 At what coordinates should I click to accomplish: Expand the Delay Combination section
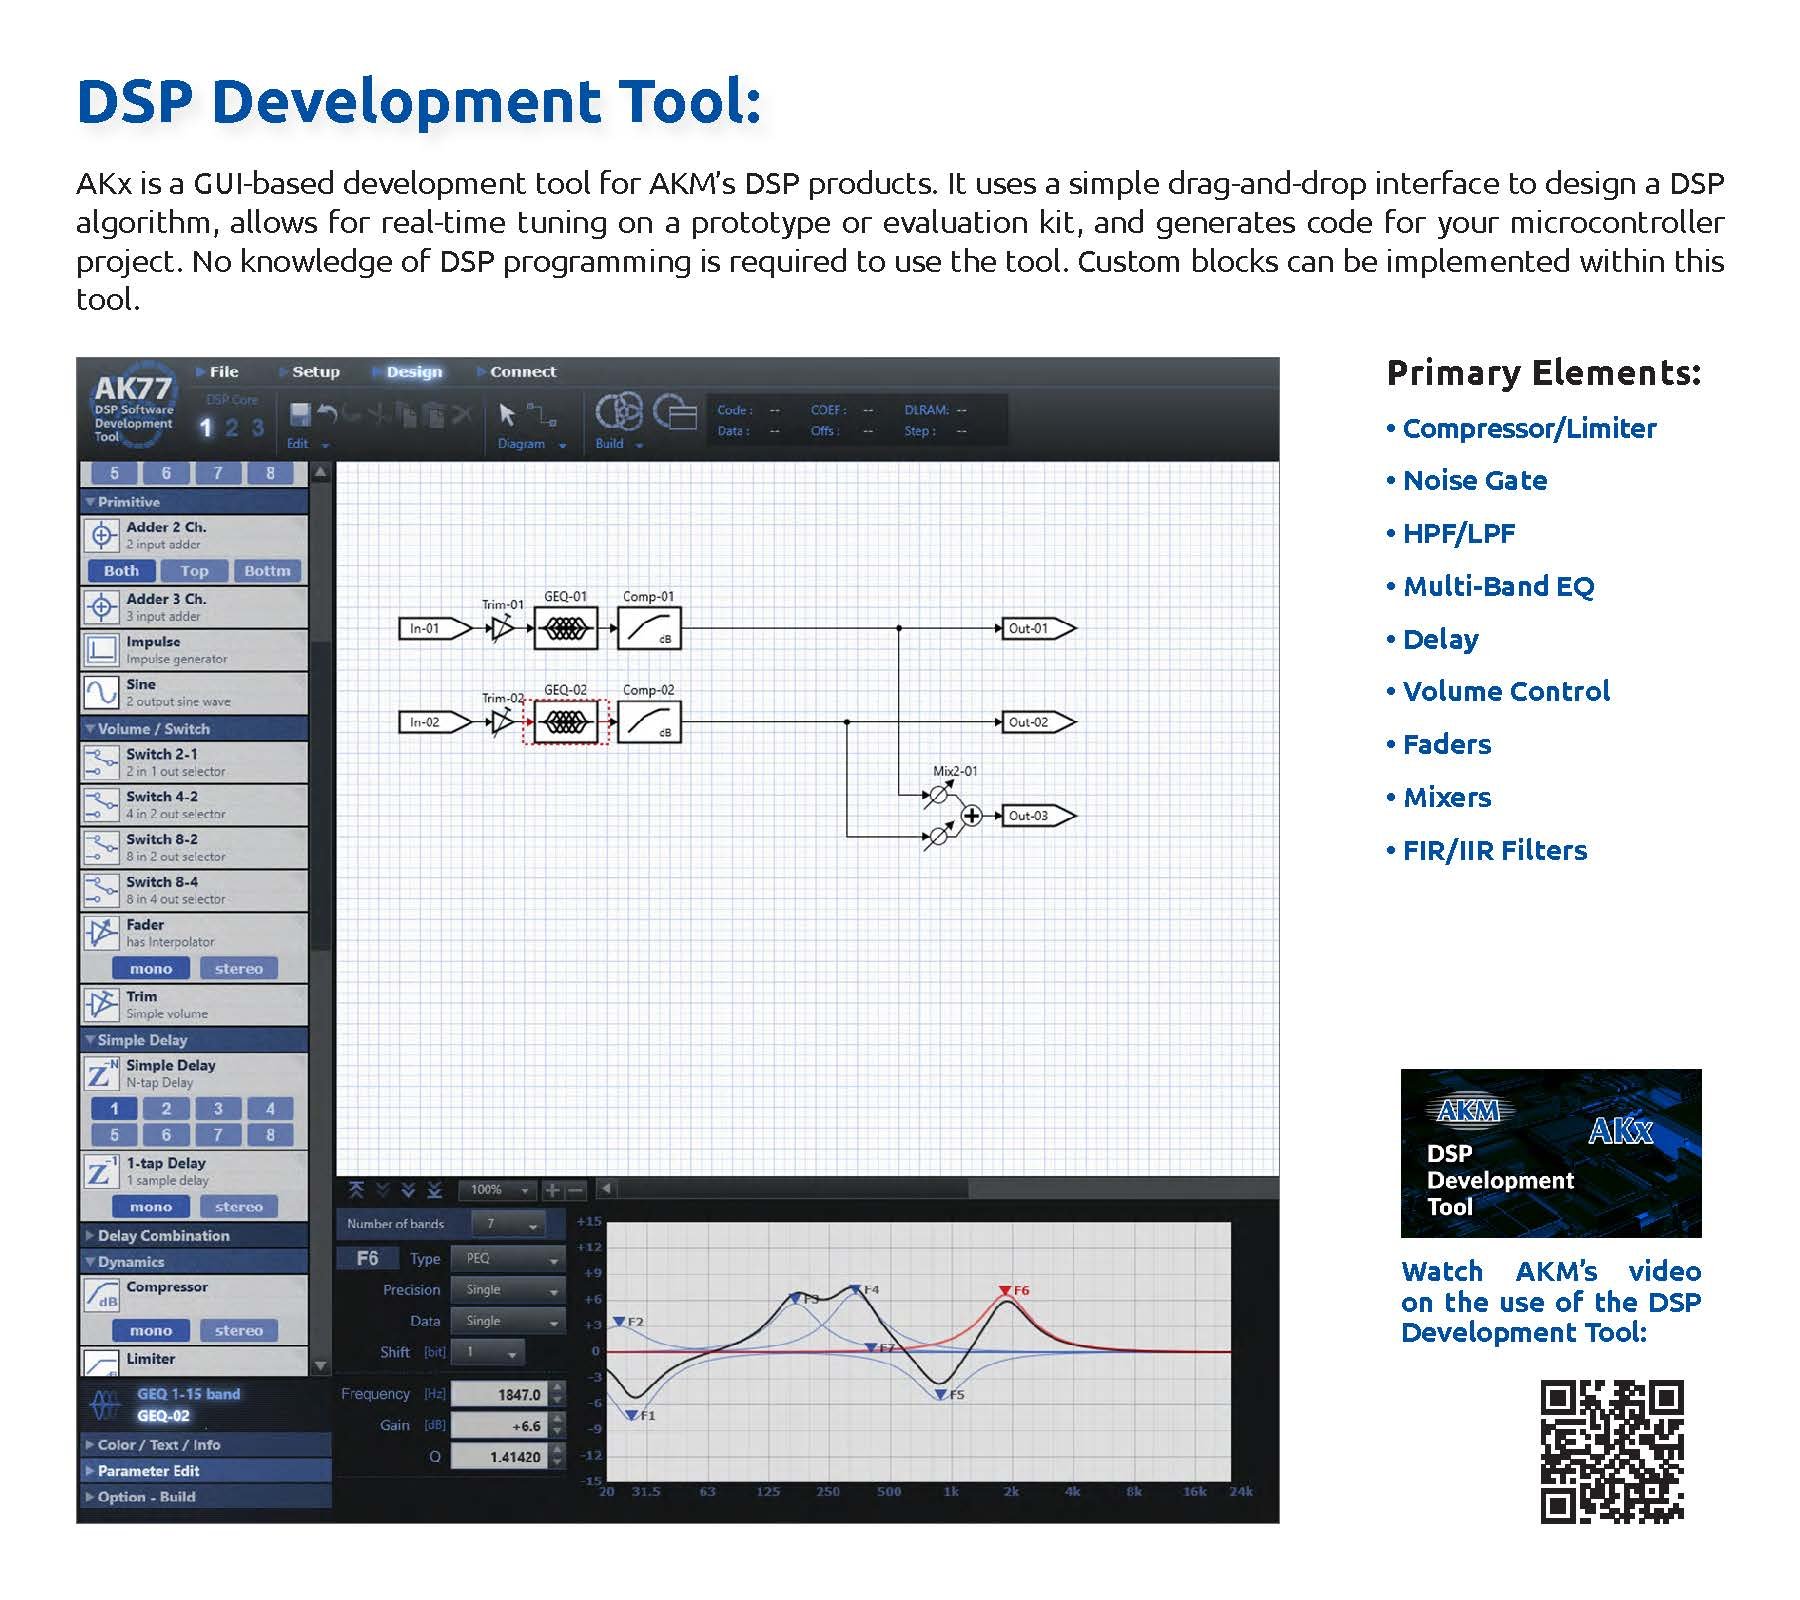(x=163, y=1235)
